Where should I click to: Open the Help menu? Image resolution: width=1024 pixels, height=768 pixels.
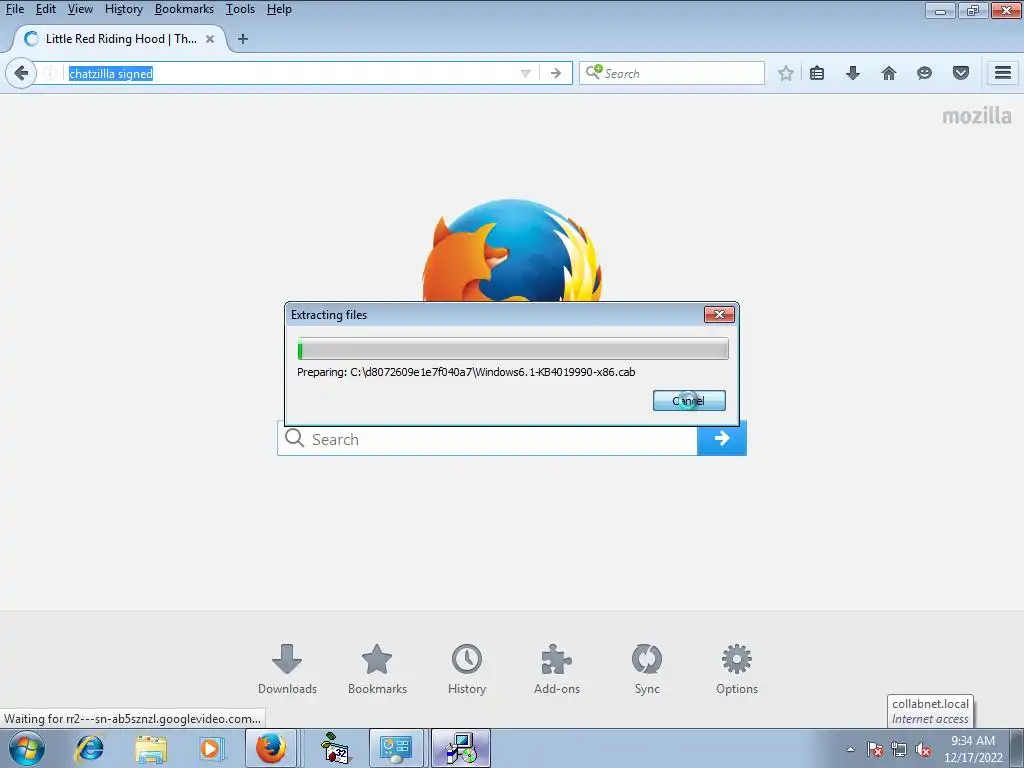[x=279, y=9]
